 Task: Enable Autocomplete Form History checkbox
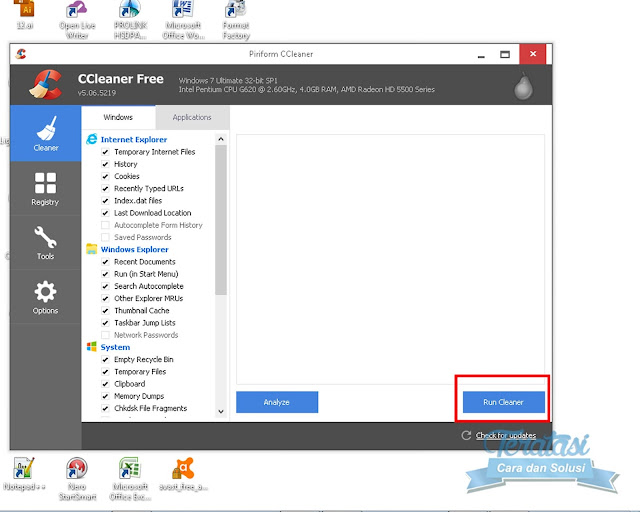pyautogui.click(x=105, y=225)
